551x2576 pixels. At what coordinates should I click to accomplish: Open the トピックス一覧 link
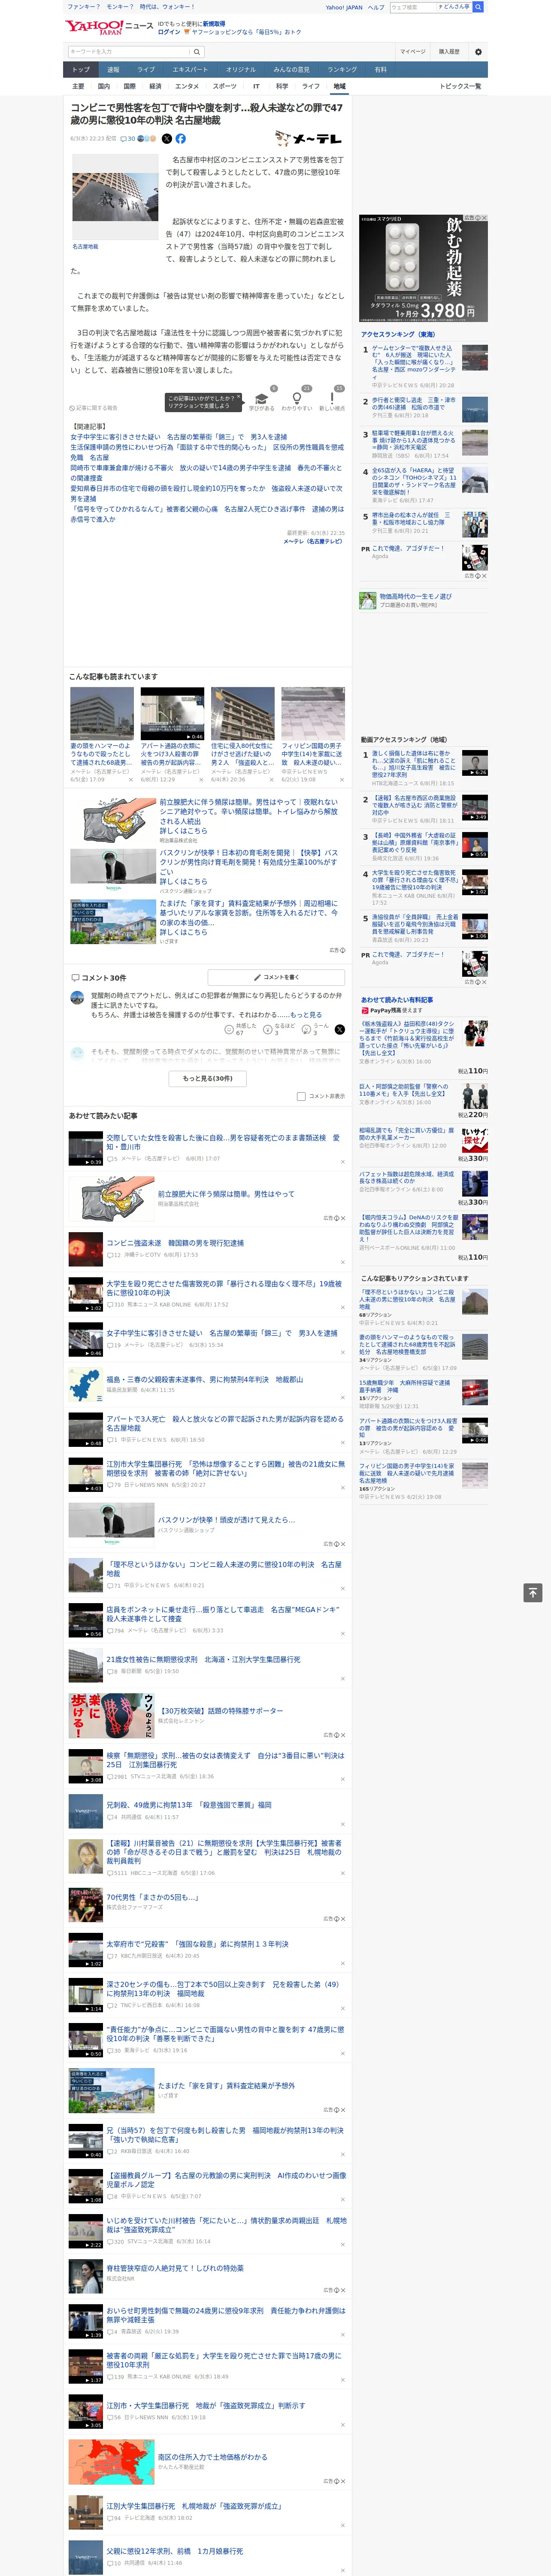(x=460, y=86)
